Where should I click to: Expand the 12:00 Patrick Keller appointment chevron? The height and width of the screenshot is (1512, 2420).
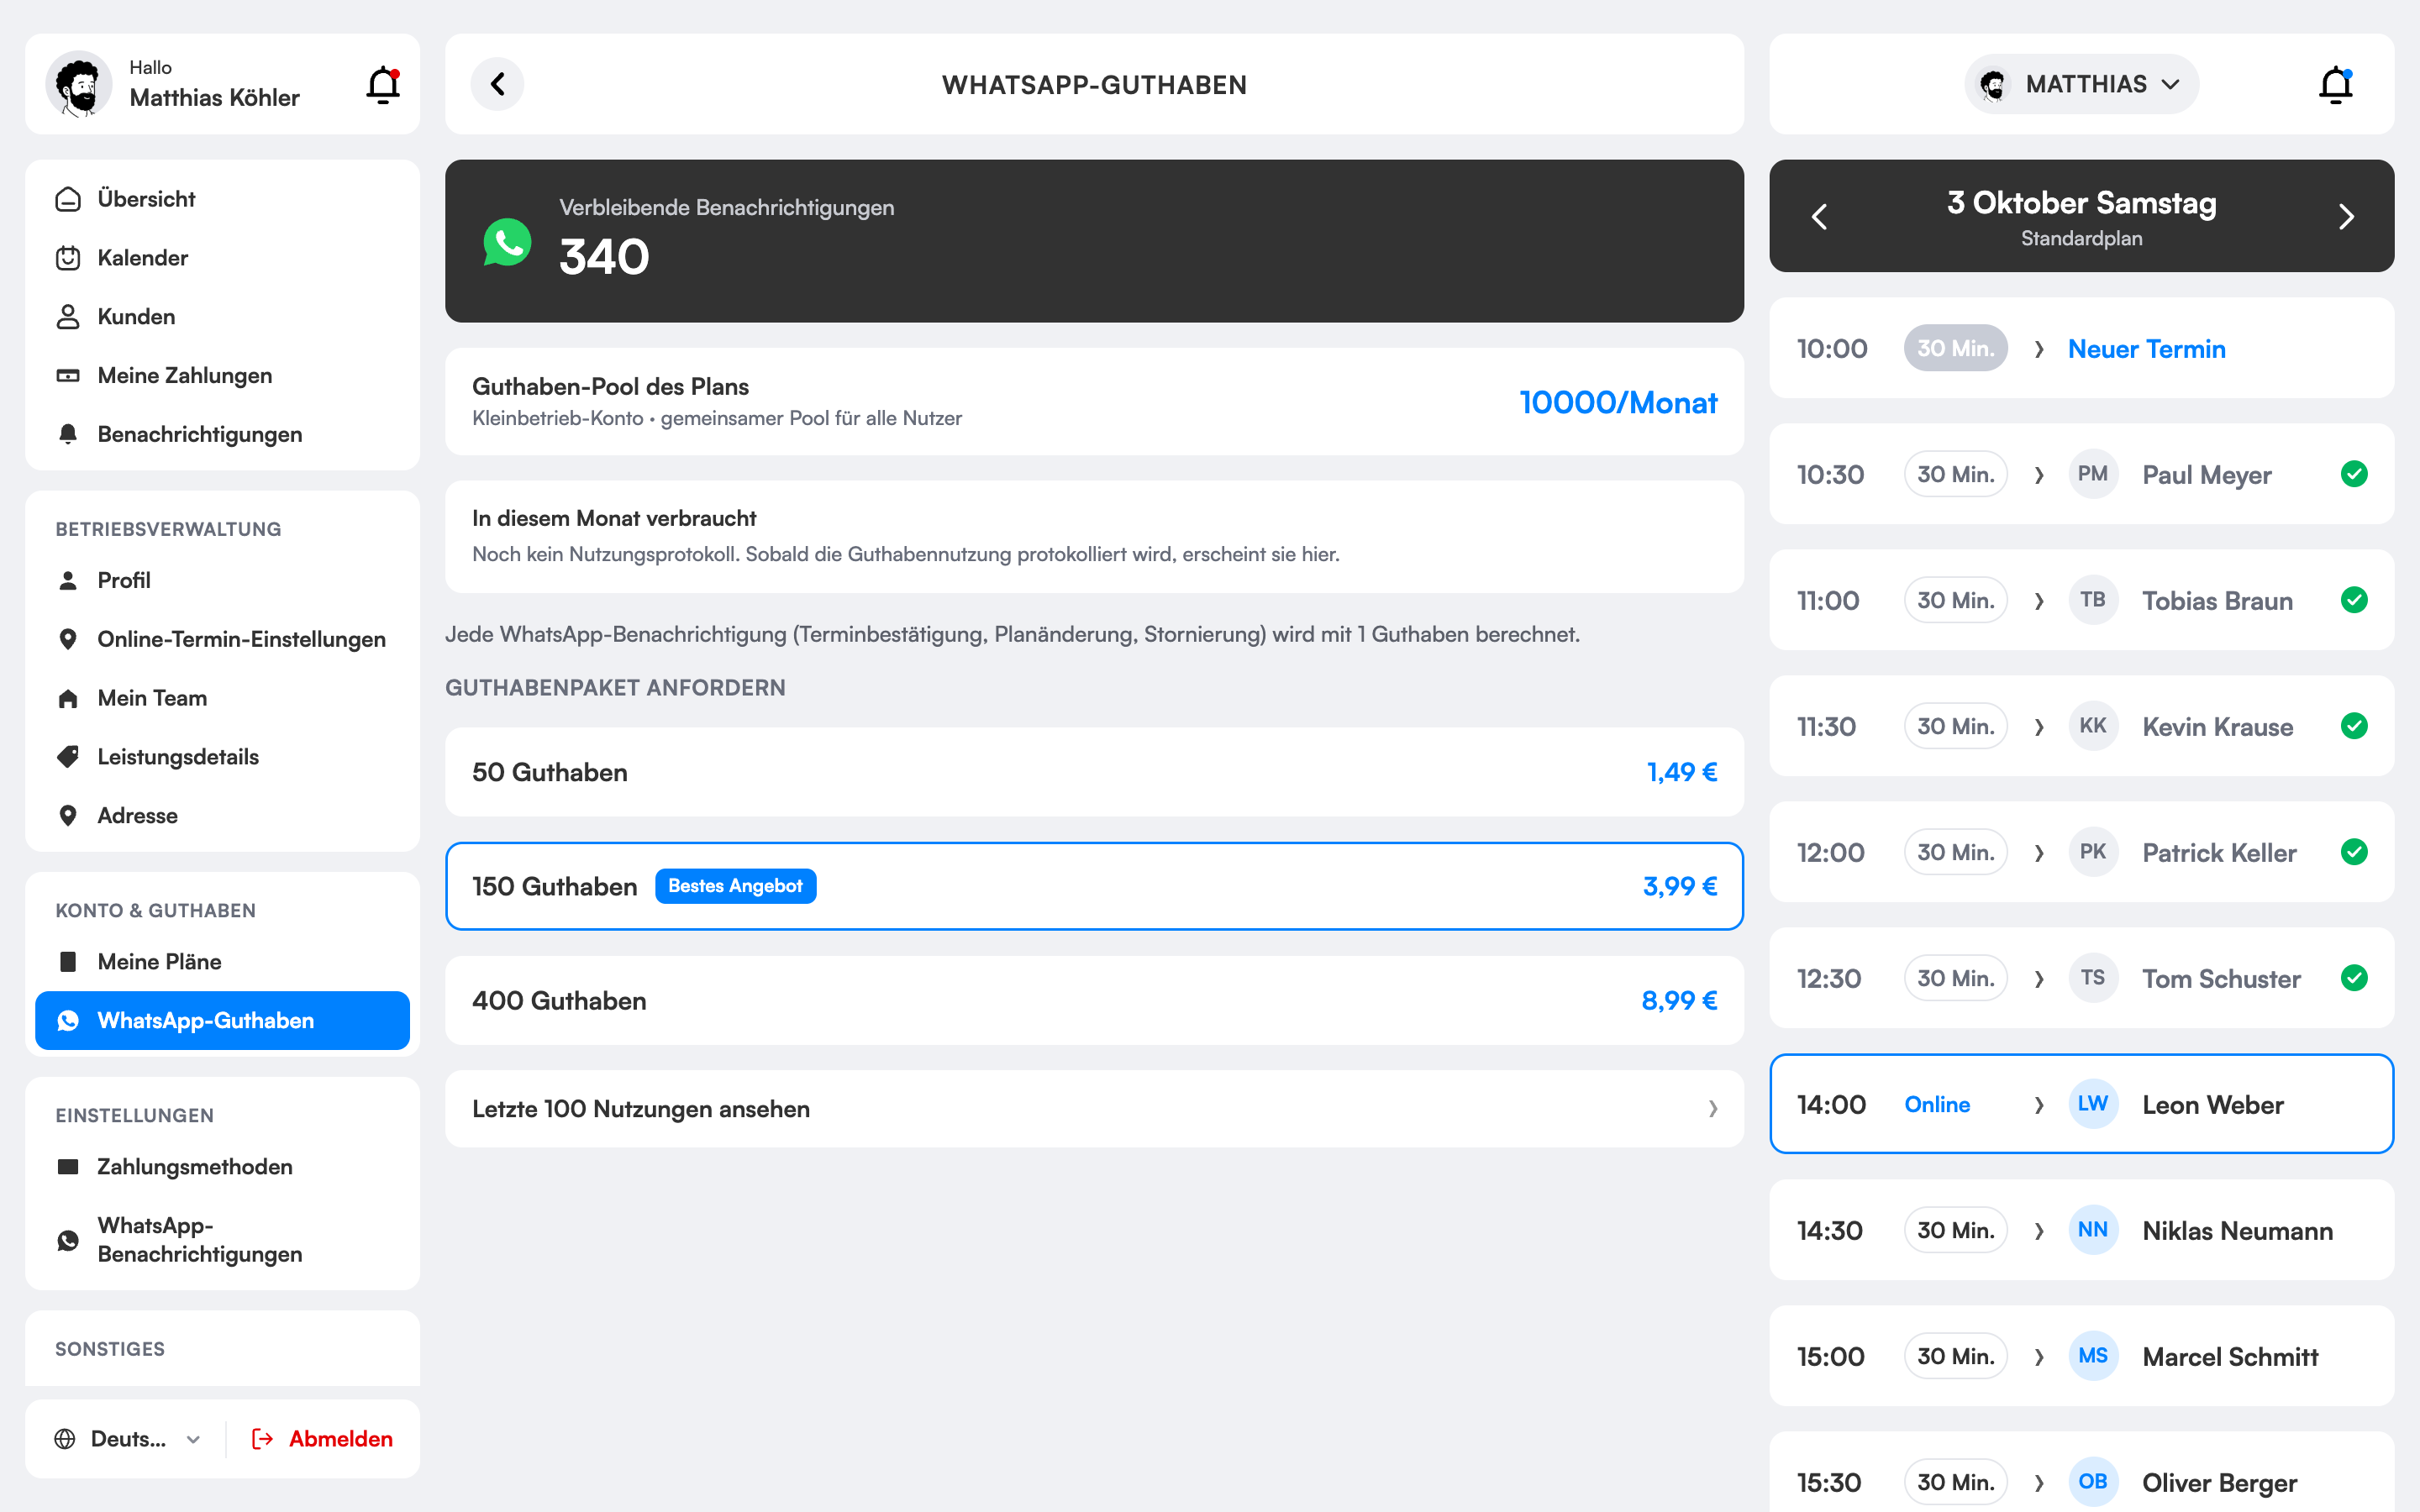2039,853
